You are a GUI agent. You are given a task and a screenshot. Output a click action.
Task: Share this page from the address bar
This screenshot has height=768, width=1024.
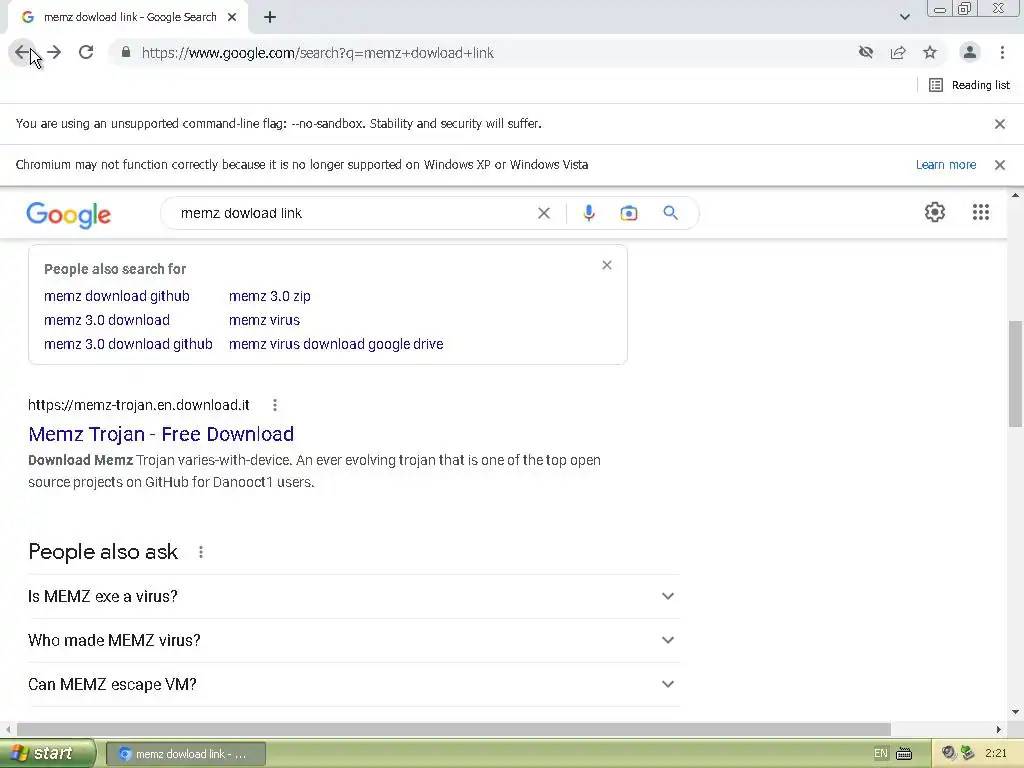pyautogui.click(x=898, y=52)
